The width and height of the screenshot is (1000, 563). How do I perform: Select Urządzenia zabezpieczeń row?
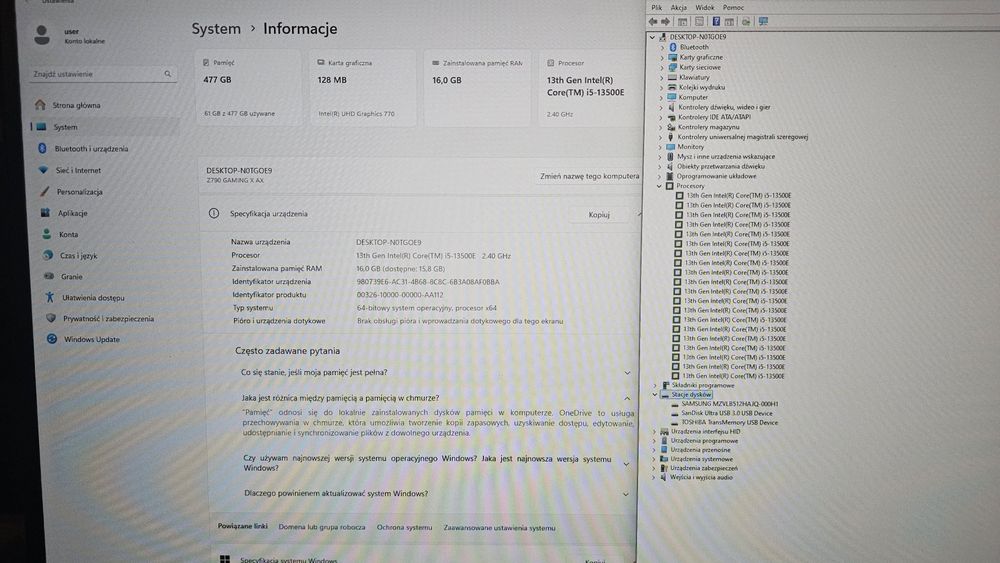click(x=703, y=468)
